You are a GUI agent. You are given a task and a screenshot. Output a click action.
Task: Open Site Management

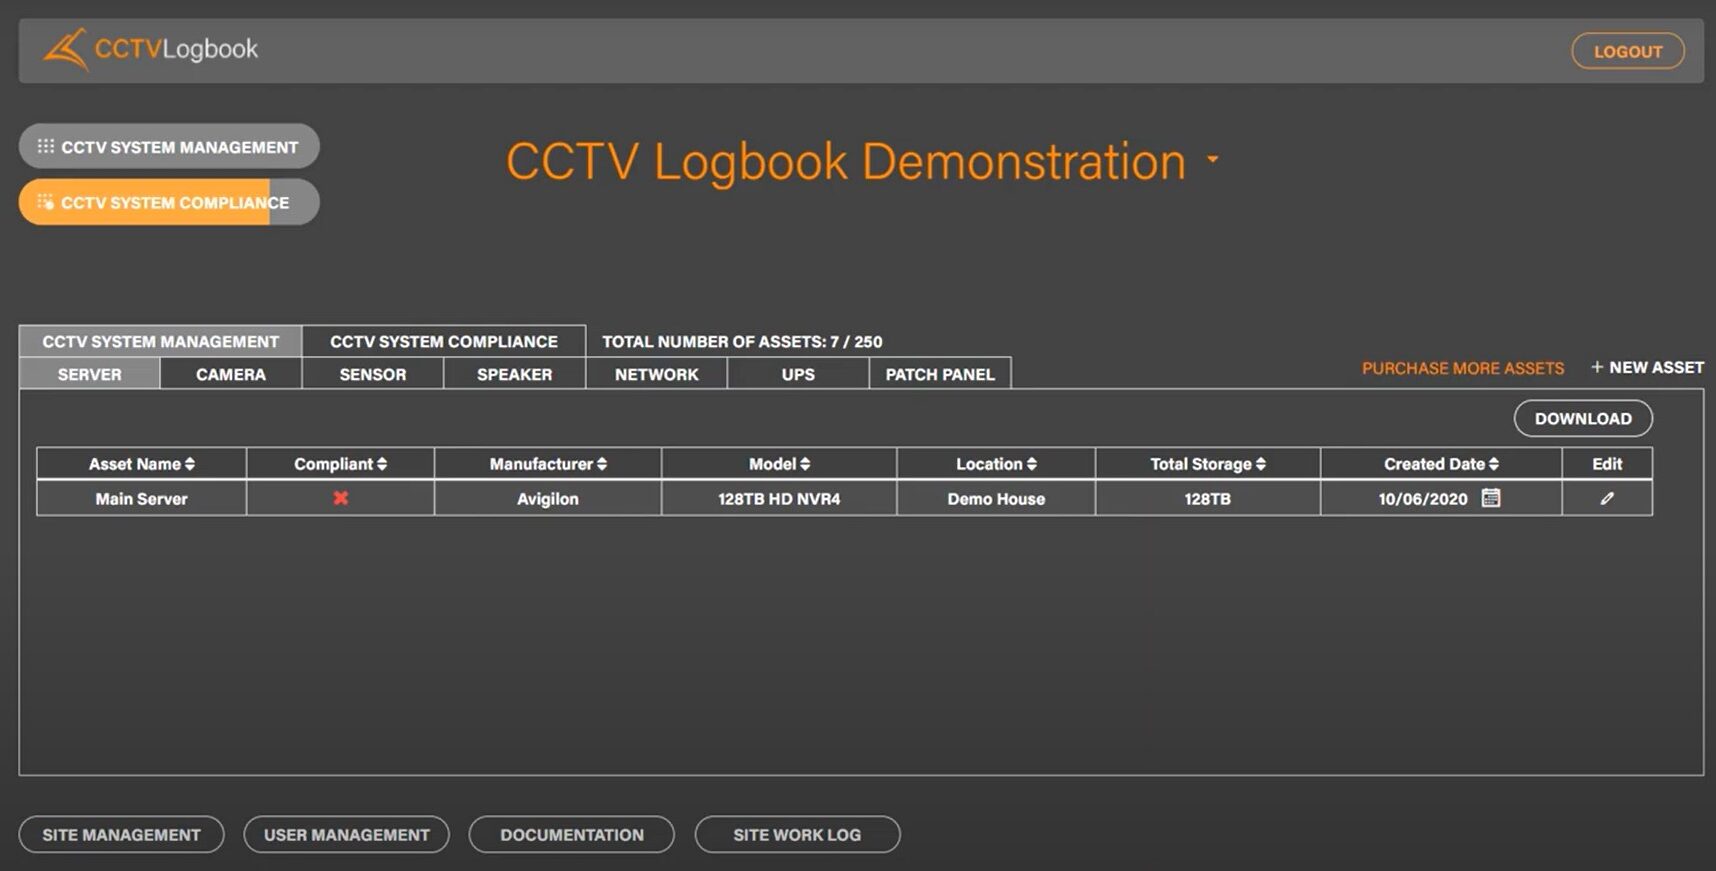[121, 834]
